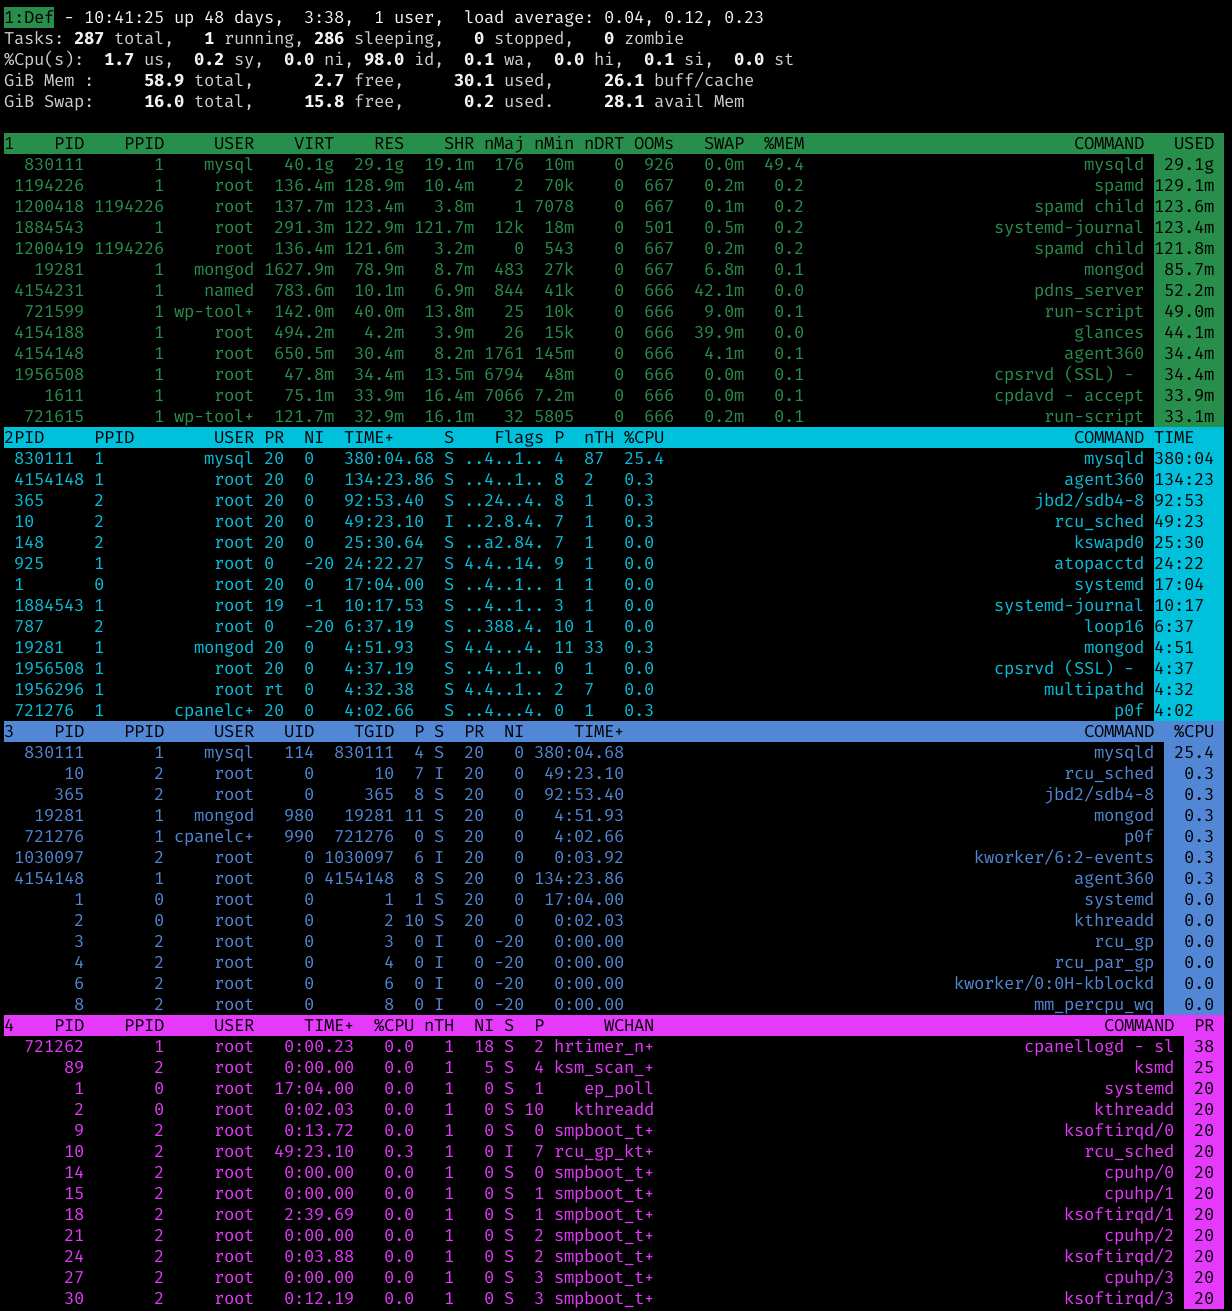The height and width of the screenshot is (1311, 1232).
Task: Click the cpuhp/3 command in window 4
Action: pyautogui.click(x=1139, y=1277)
